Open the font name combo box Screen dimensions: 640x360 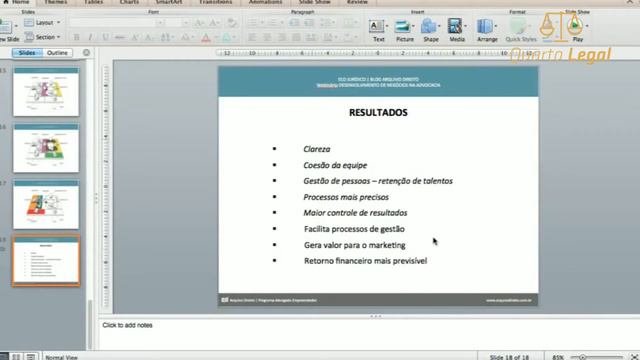click(x=116, y=23)
